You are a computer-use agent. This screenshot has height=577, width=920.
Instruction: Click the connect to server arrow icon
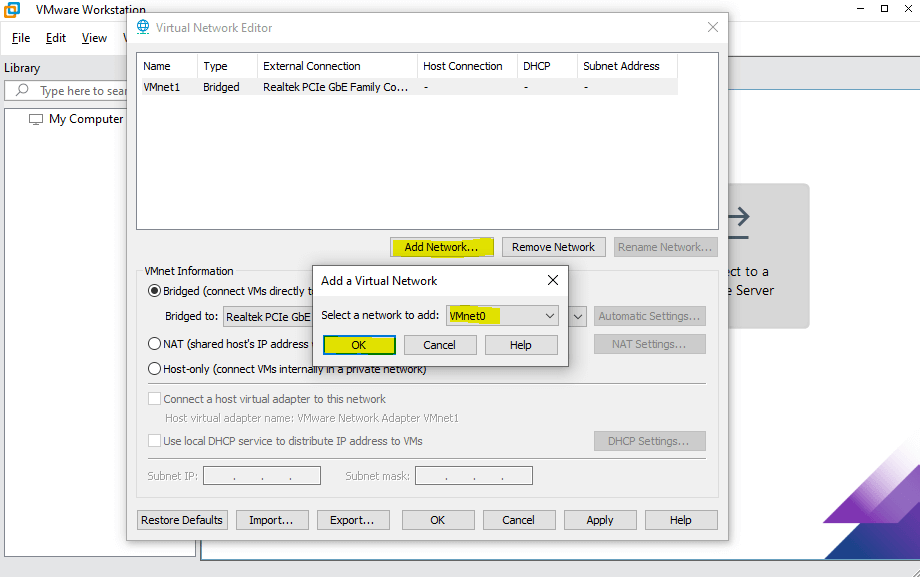tap(739, 222)
